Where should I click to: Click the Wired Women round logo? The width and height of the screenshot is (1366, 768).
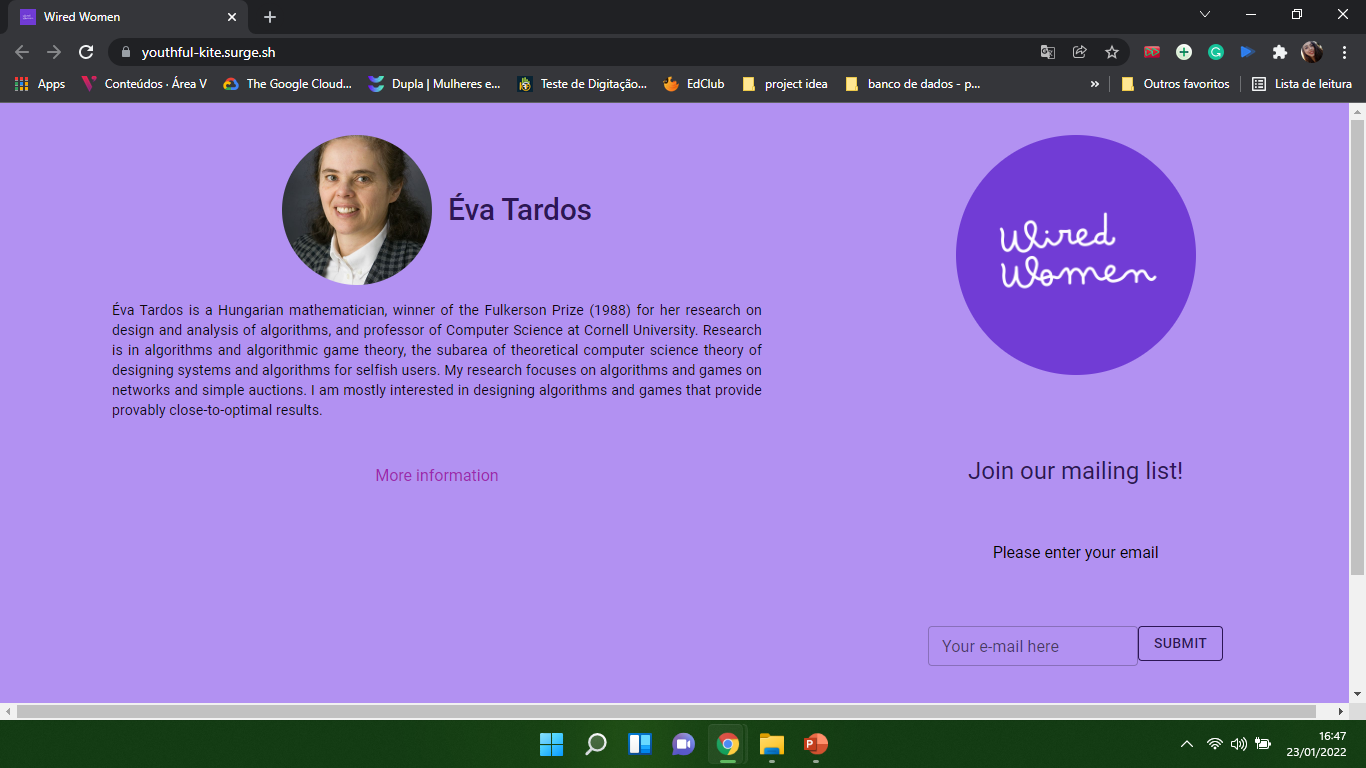[1076, 255]
